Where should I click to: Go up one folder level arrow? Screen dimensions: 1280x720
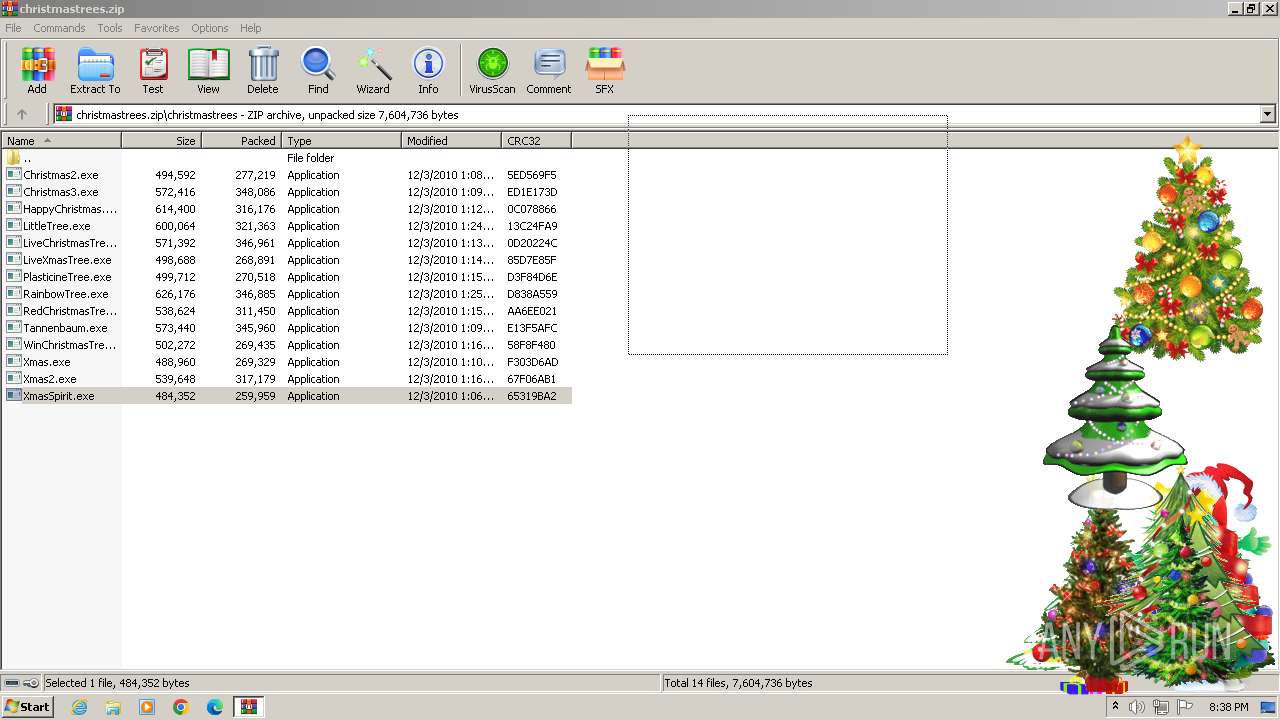22,115
